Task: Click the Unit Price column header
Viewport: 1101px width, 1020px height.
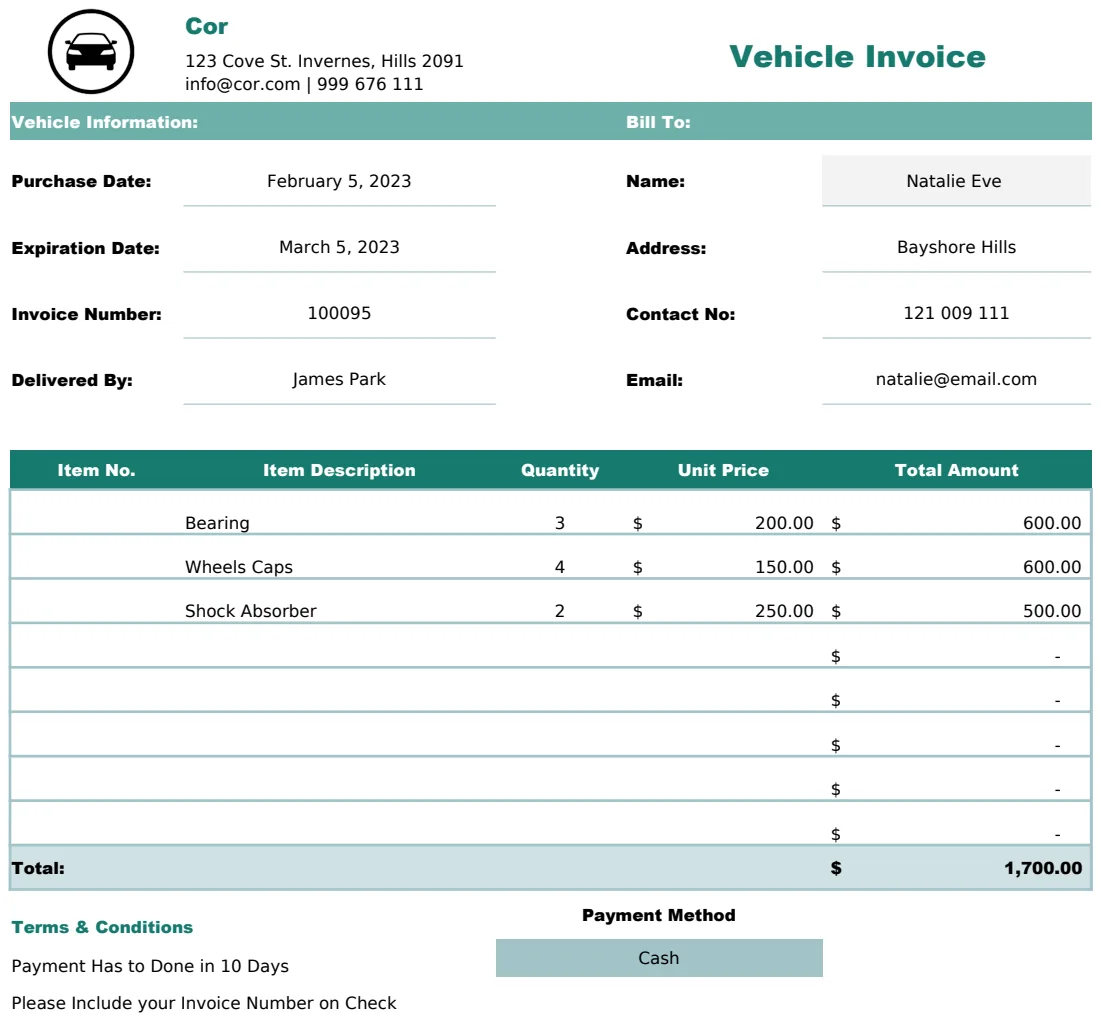Action: tap(723, 470)
